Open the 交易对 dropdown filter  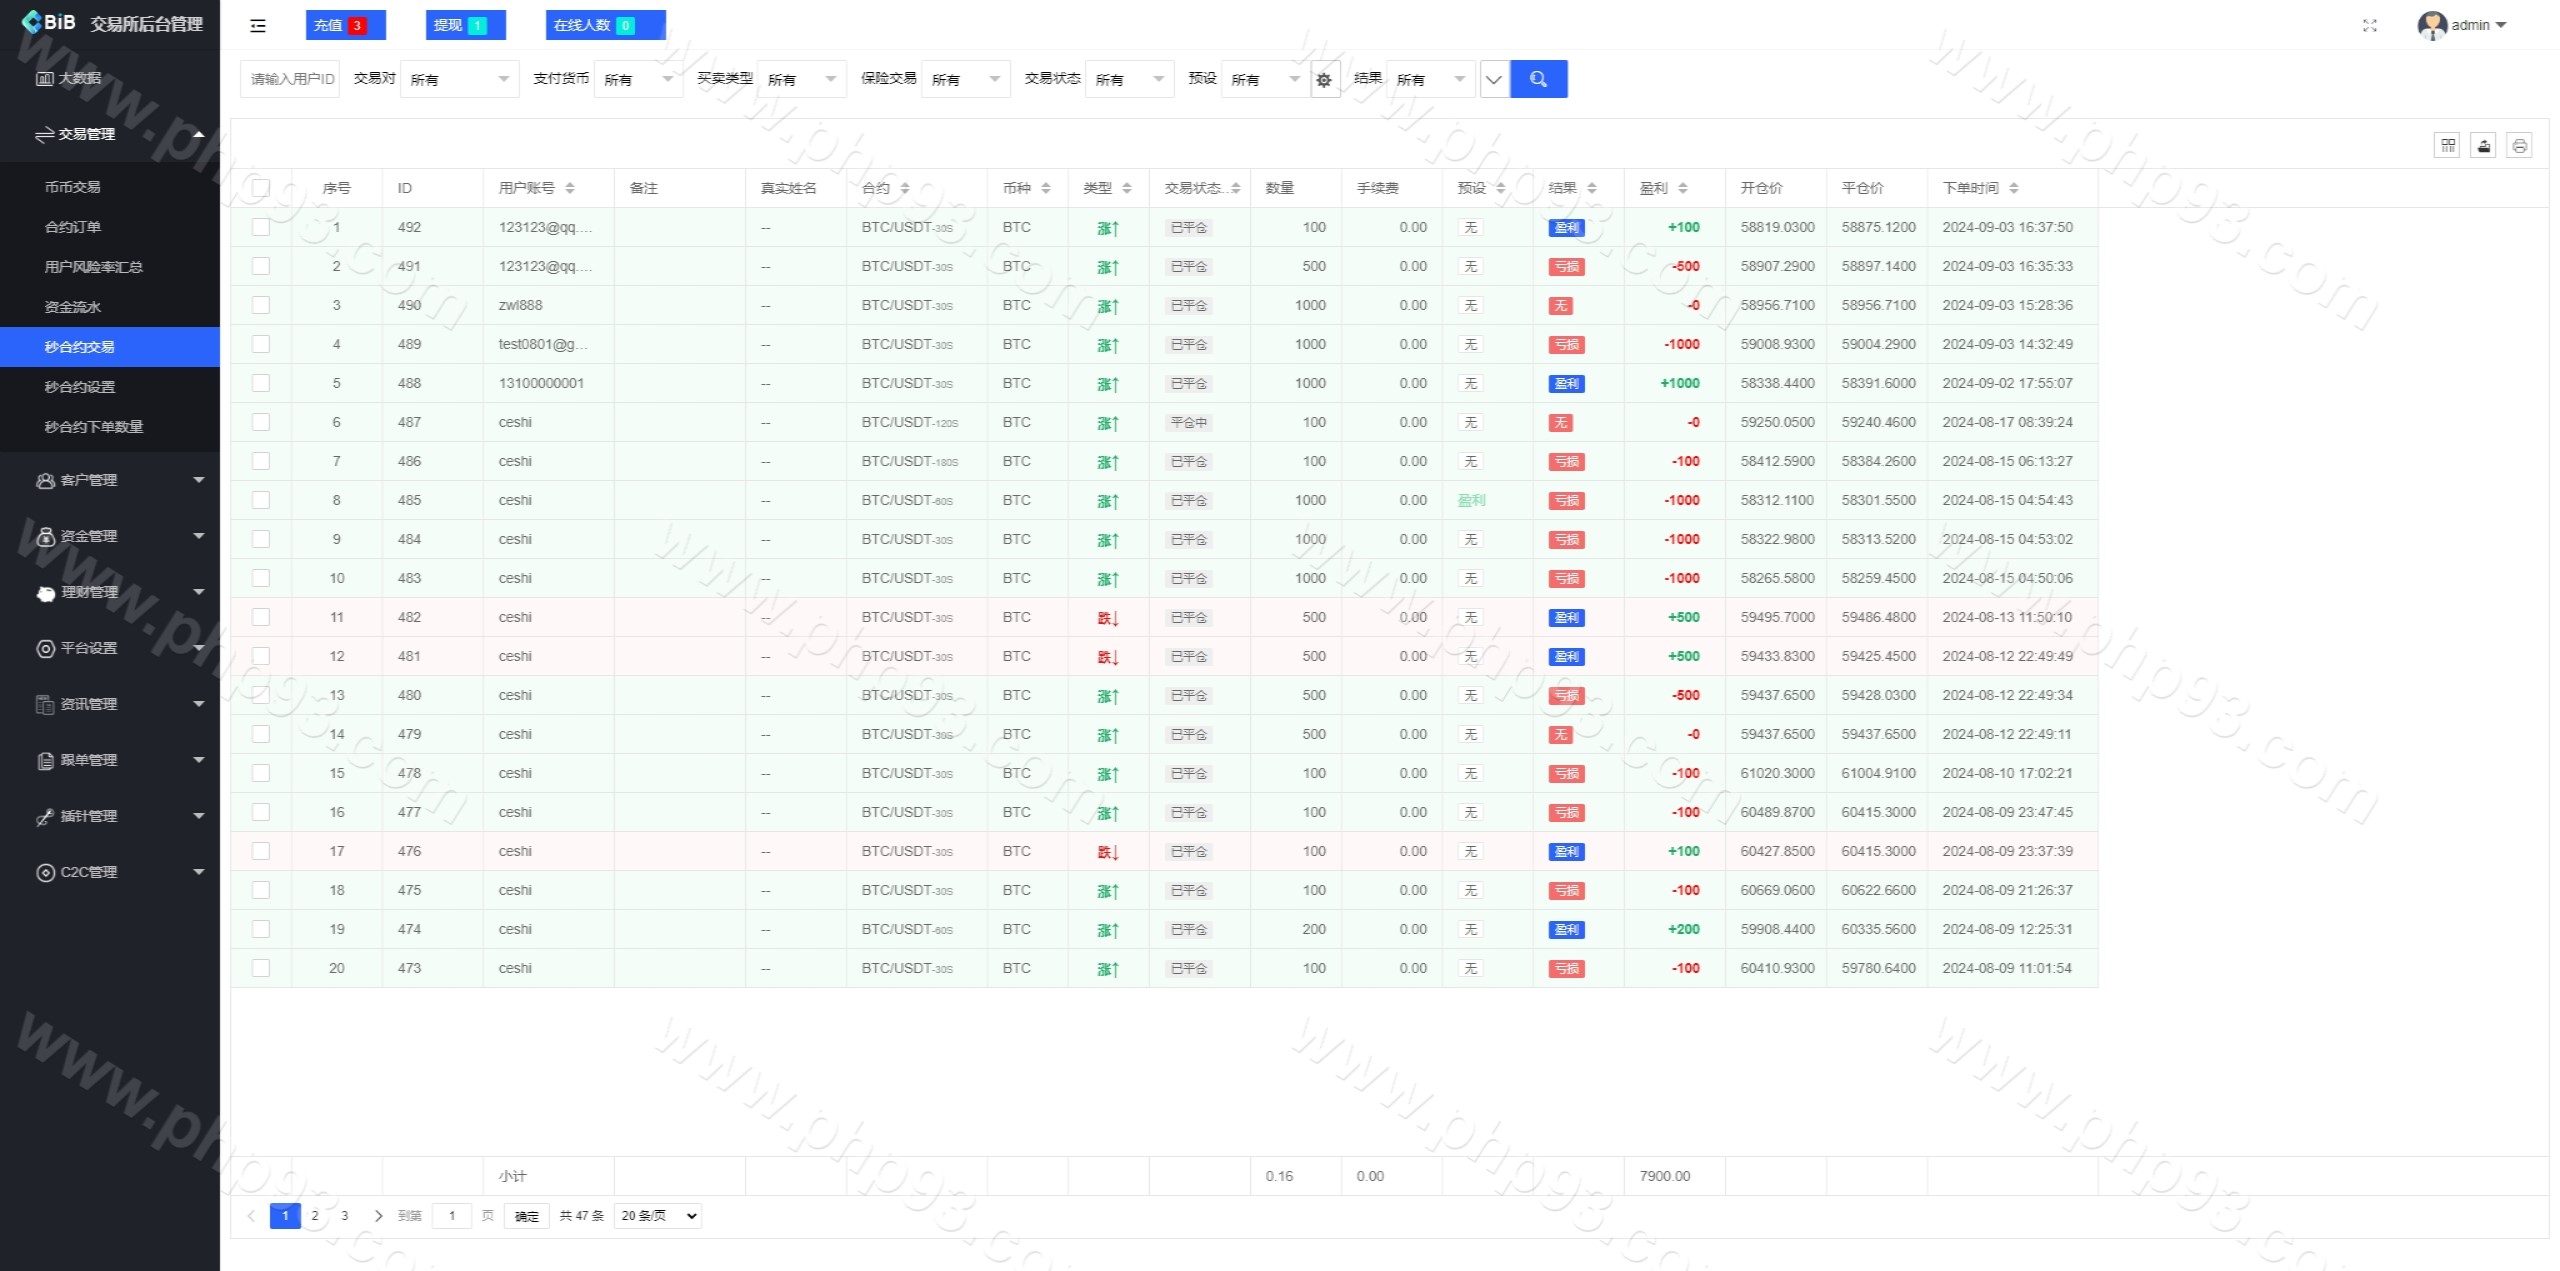(x=459, y=80)
